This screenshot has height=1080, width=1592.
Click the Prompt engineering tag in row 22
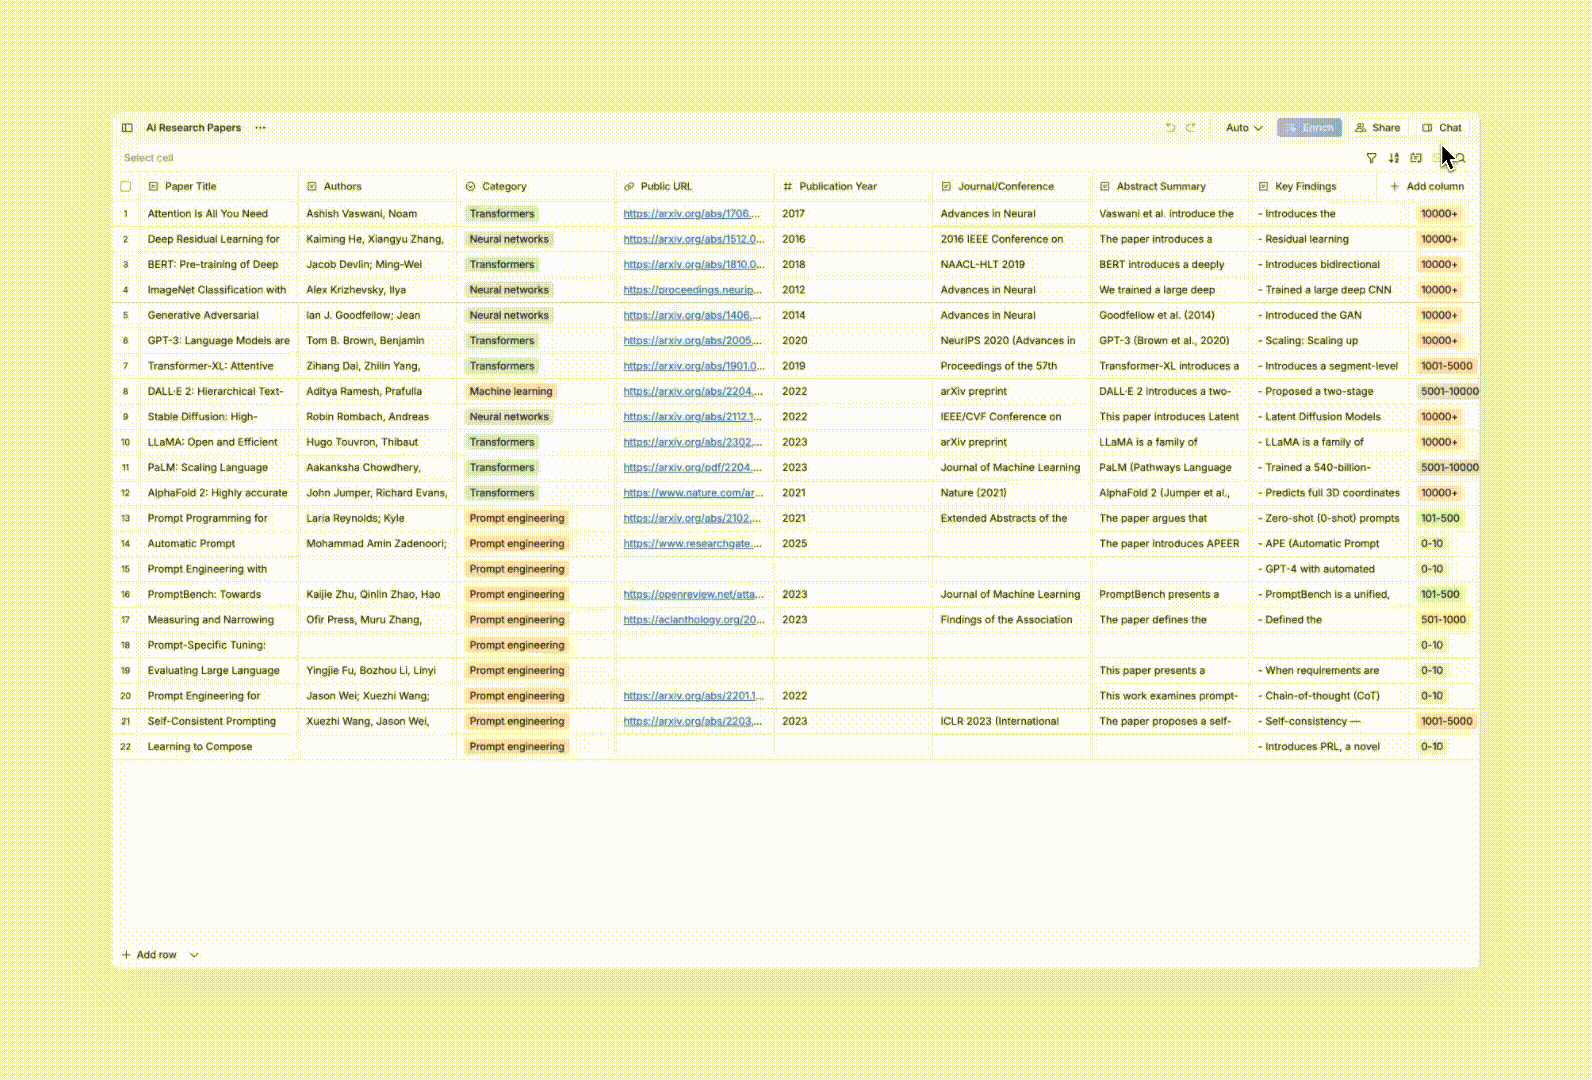coord(517,747)
